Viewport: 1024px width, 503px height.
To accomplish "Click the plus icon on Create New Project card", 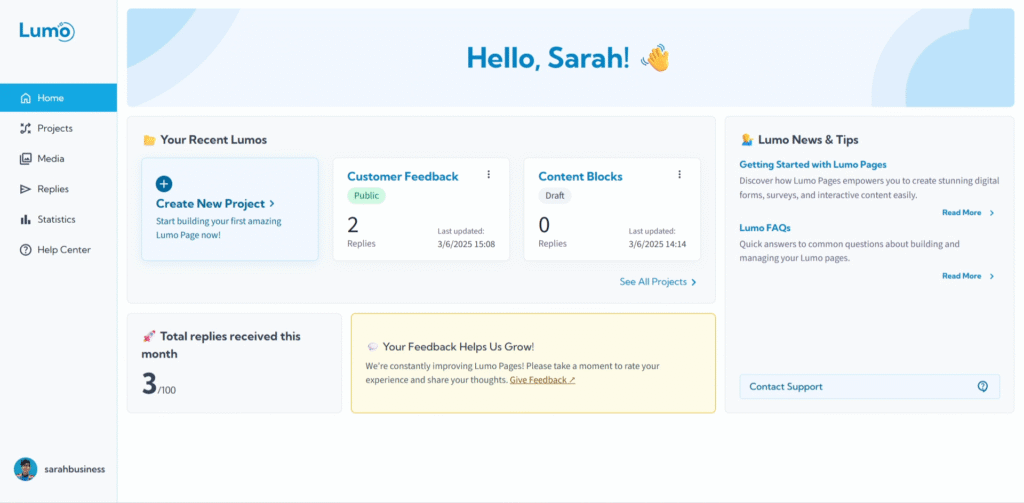I will tap(164, 184).
